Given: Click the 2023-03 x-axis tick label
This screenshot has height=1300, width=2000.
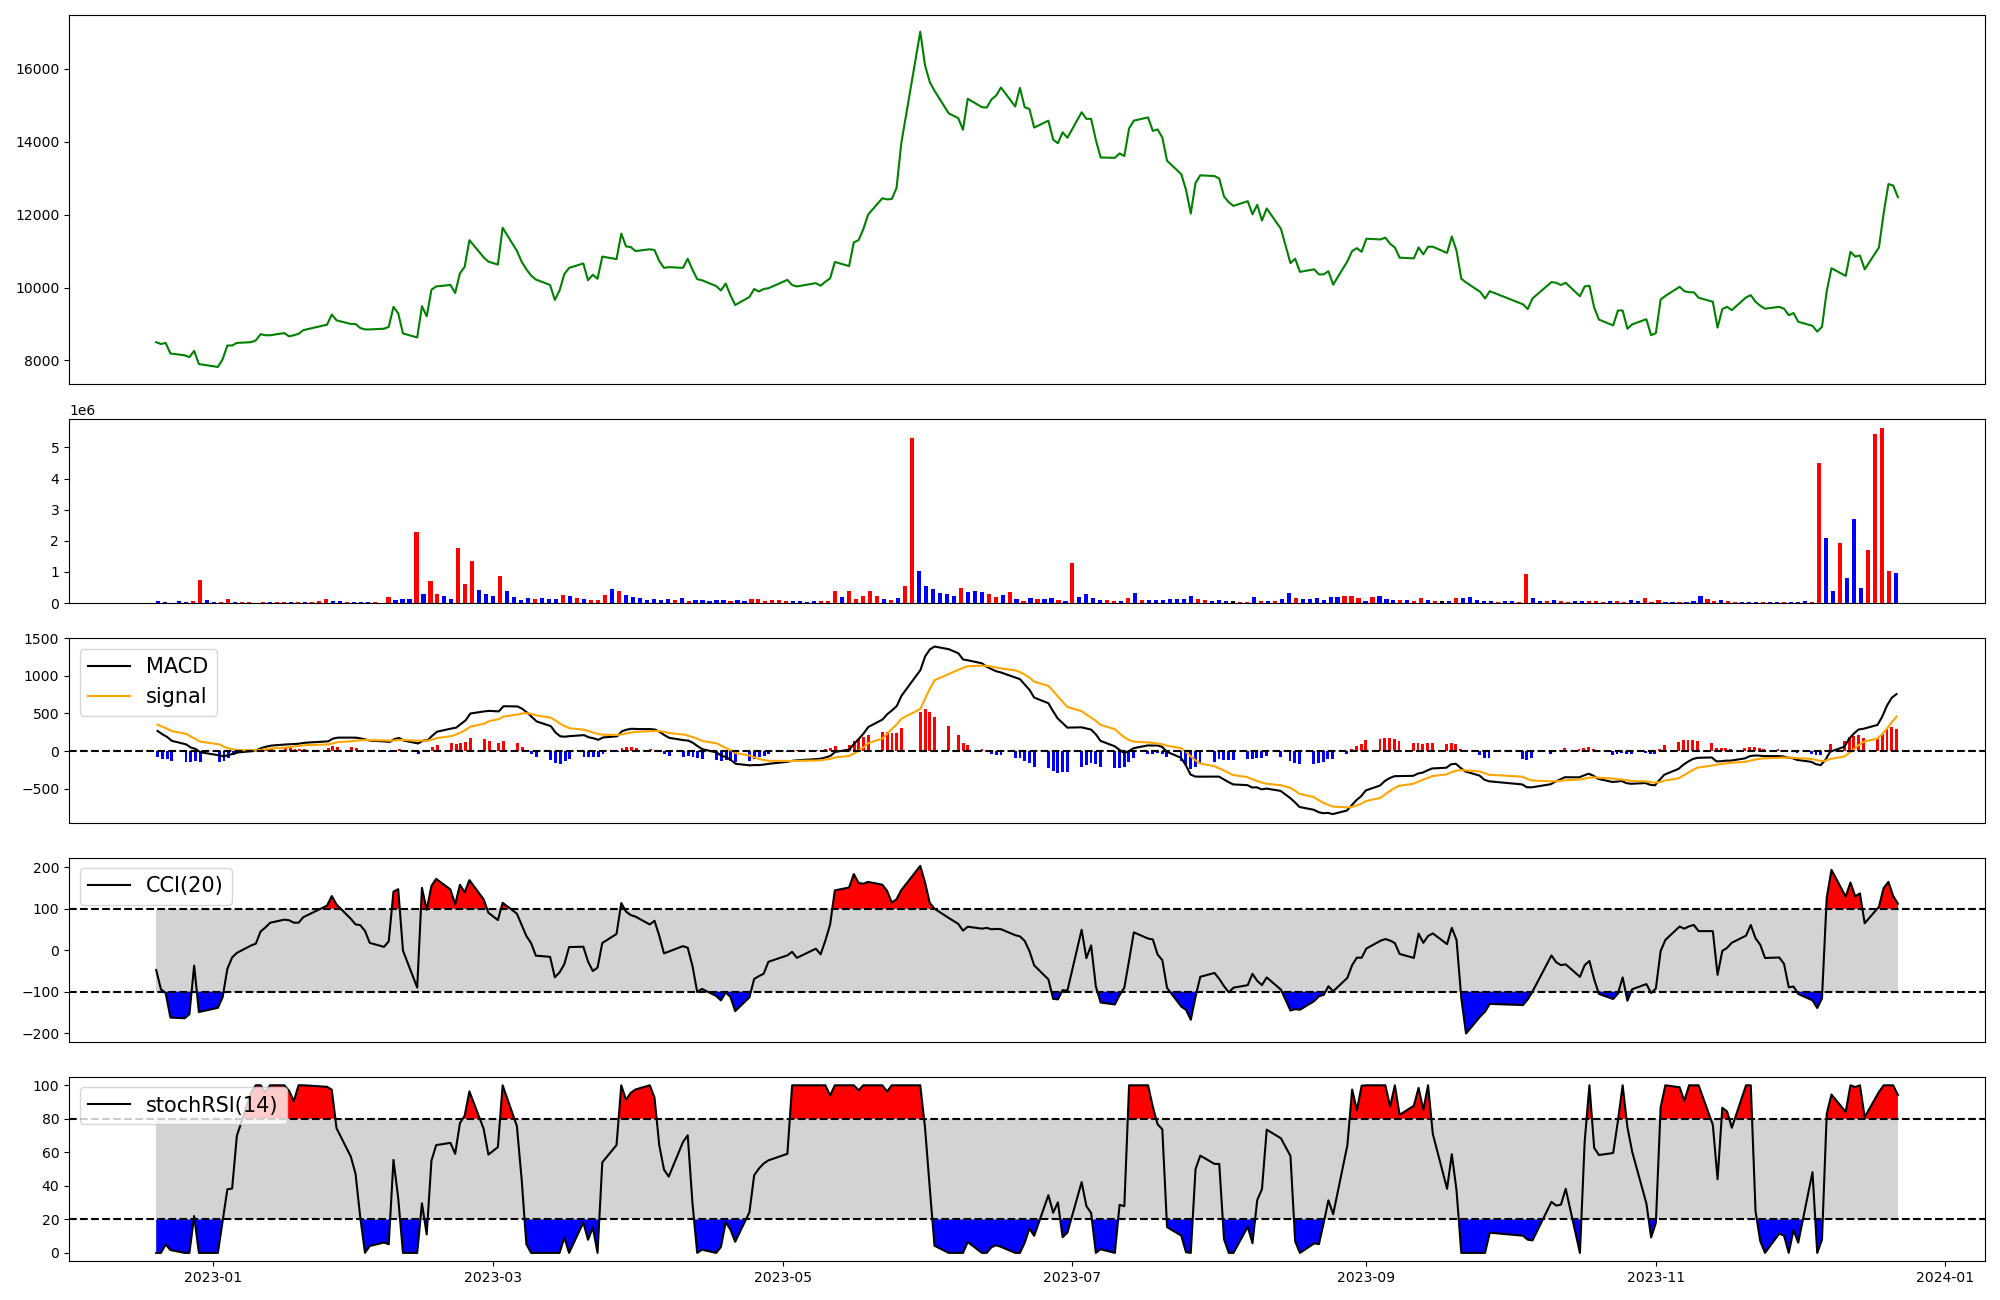Looking at the screenshot, I should 493,1277.
